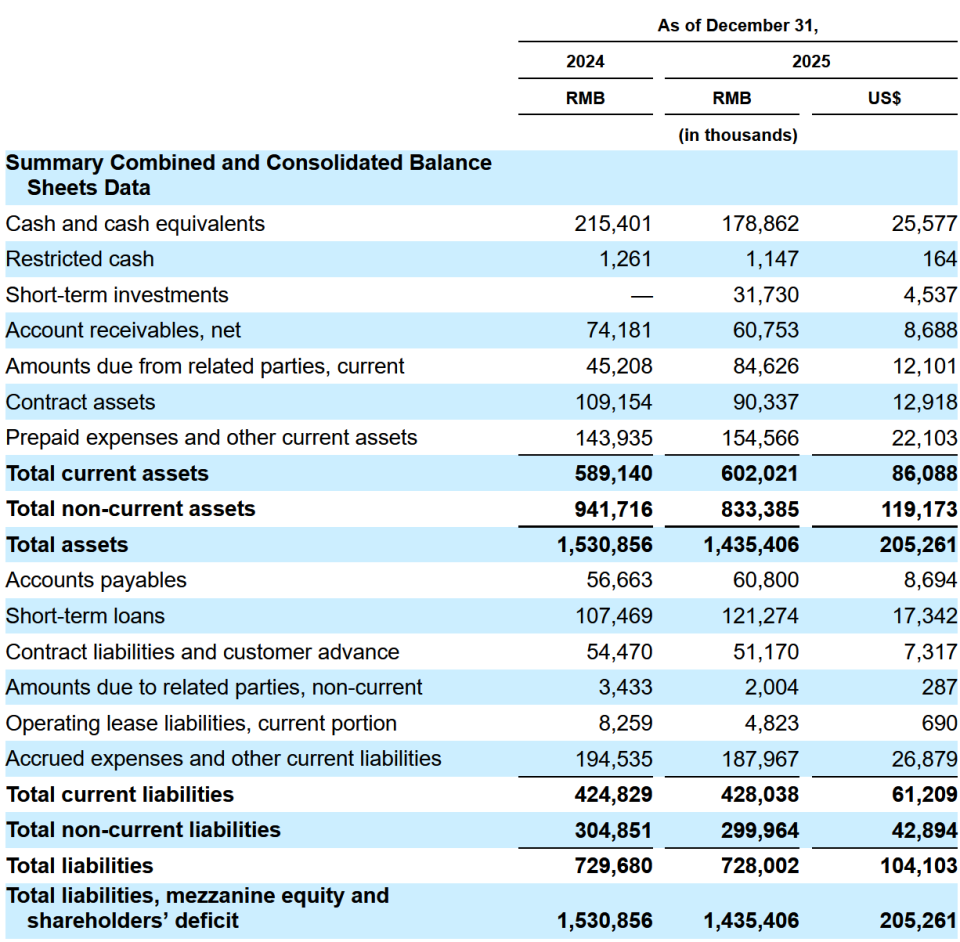960x942 pixels.
Task: Click the US$ column header
Action: click(x=884, y=98)
